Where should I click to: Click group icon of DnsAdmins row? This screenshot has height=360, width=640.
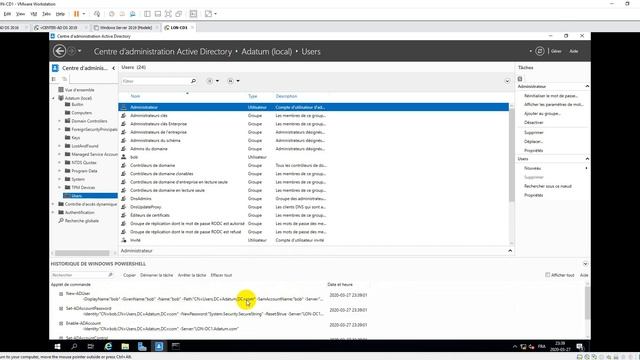point(124,198)
